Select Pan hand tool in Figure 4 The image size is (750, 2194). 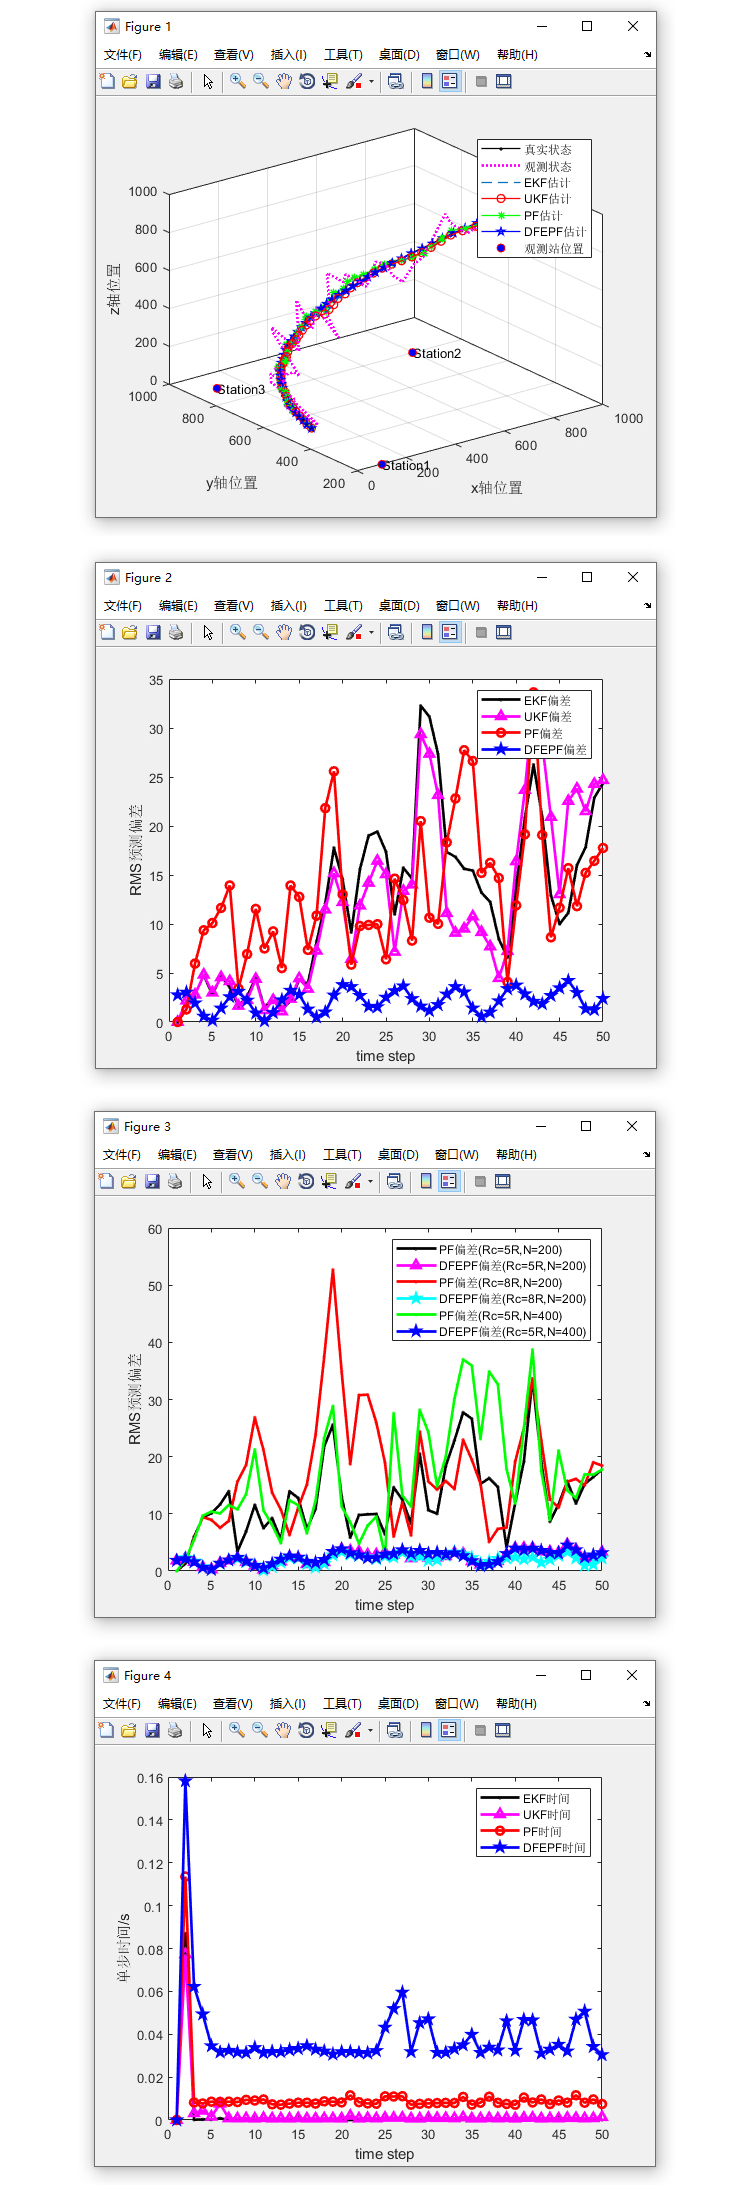pos(283,1730)
